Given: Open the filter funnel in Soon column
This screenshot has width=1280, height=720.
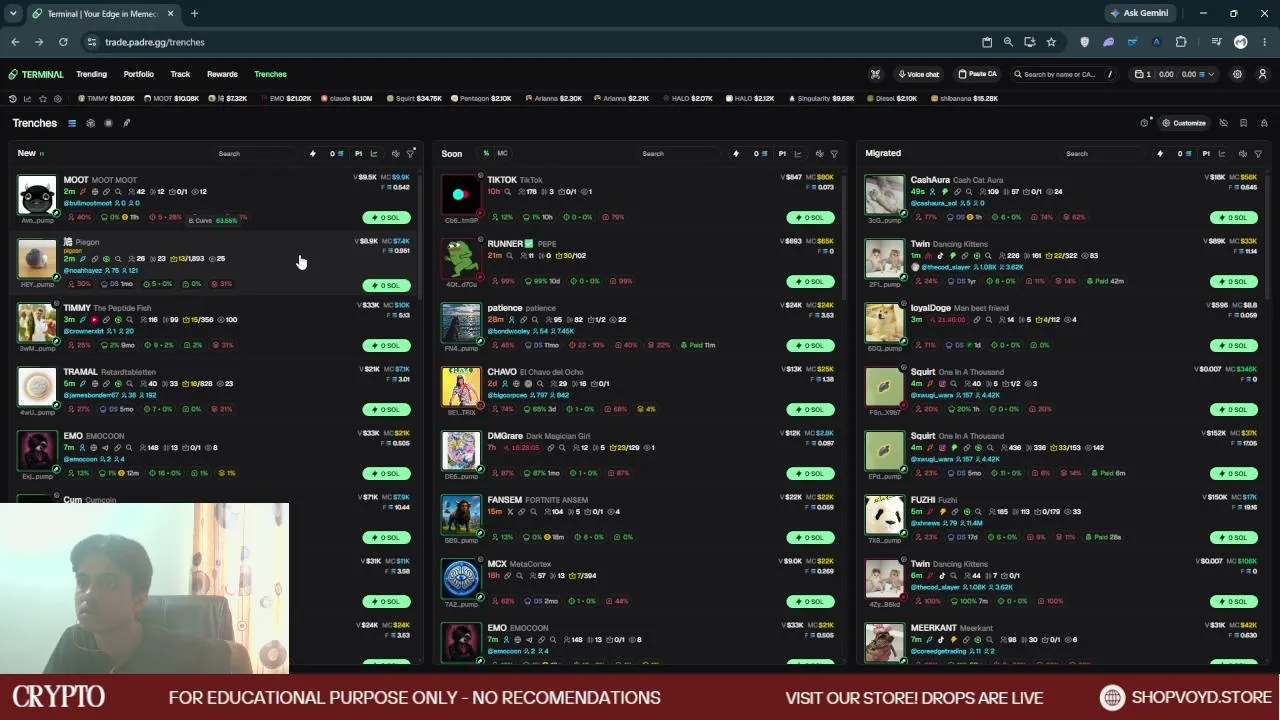Looking at the screenshot, I should (x=834, y=154).
